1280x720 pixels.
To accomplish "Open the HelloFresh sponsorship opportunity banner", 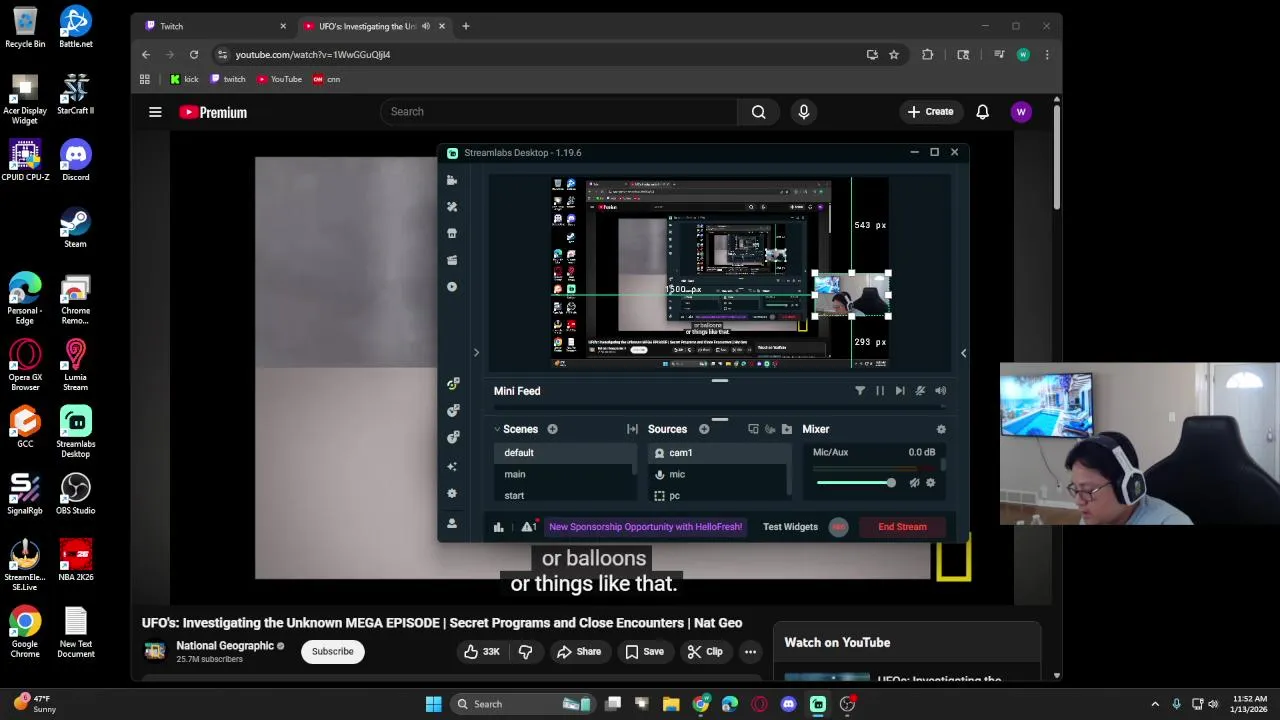I will pos(645,527).
